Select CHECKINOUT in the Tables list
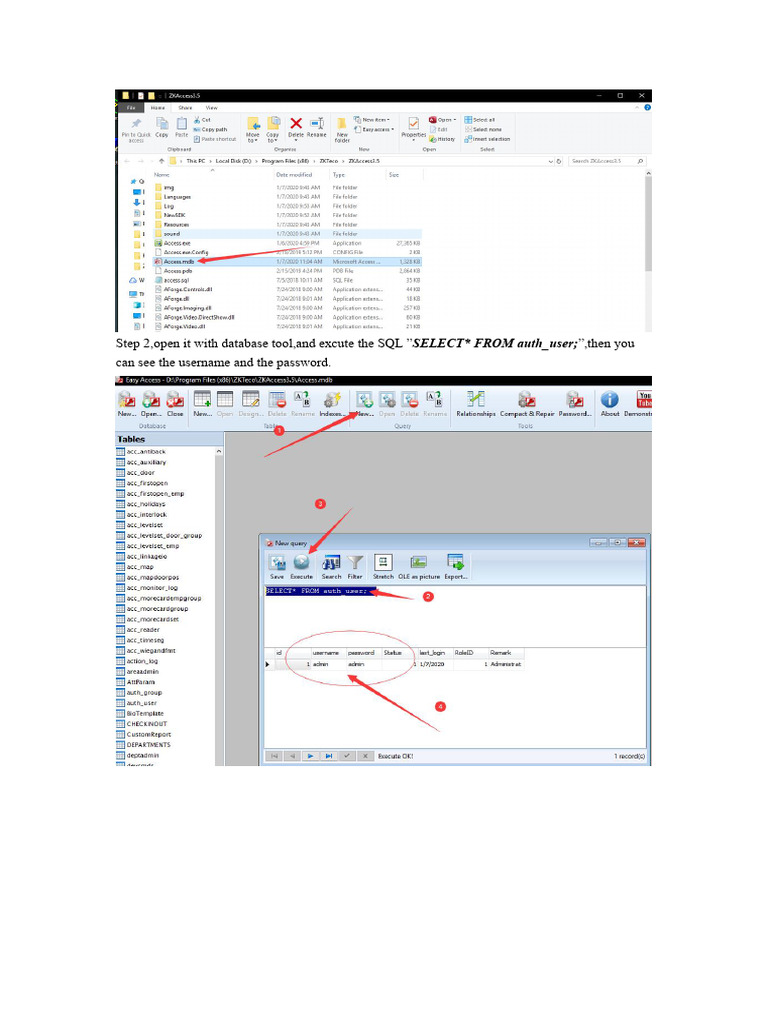 (146, 724)
